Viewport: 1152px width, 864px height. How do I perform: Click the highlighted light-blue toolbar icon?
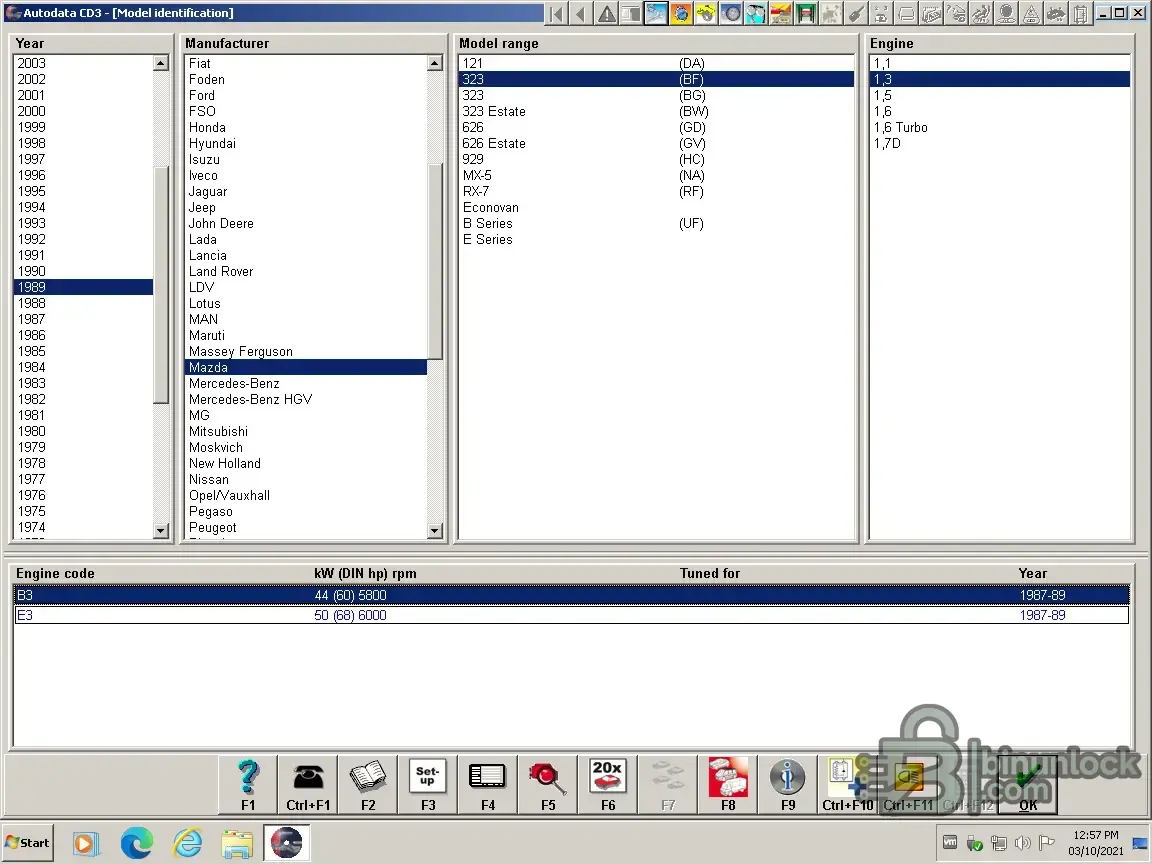[656, 13]
